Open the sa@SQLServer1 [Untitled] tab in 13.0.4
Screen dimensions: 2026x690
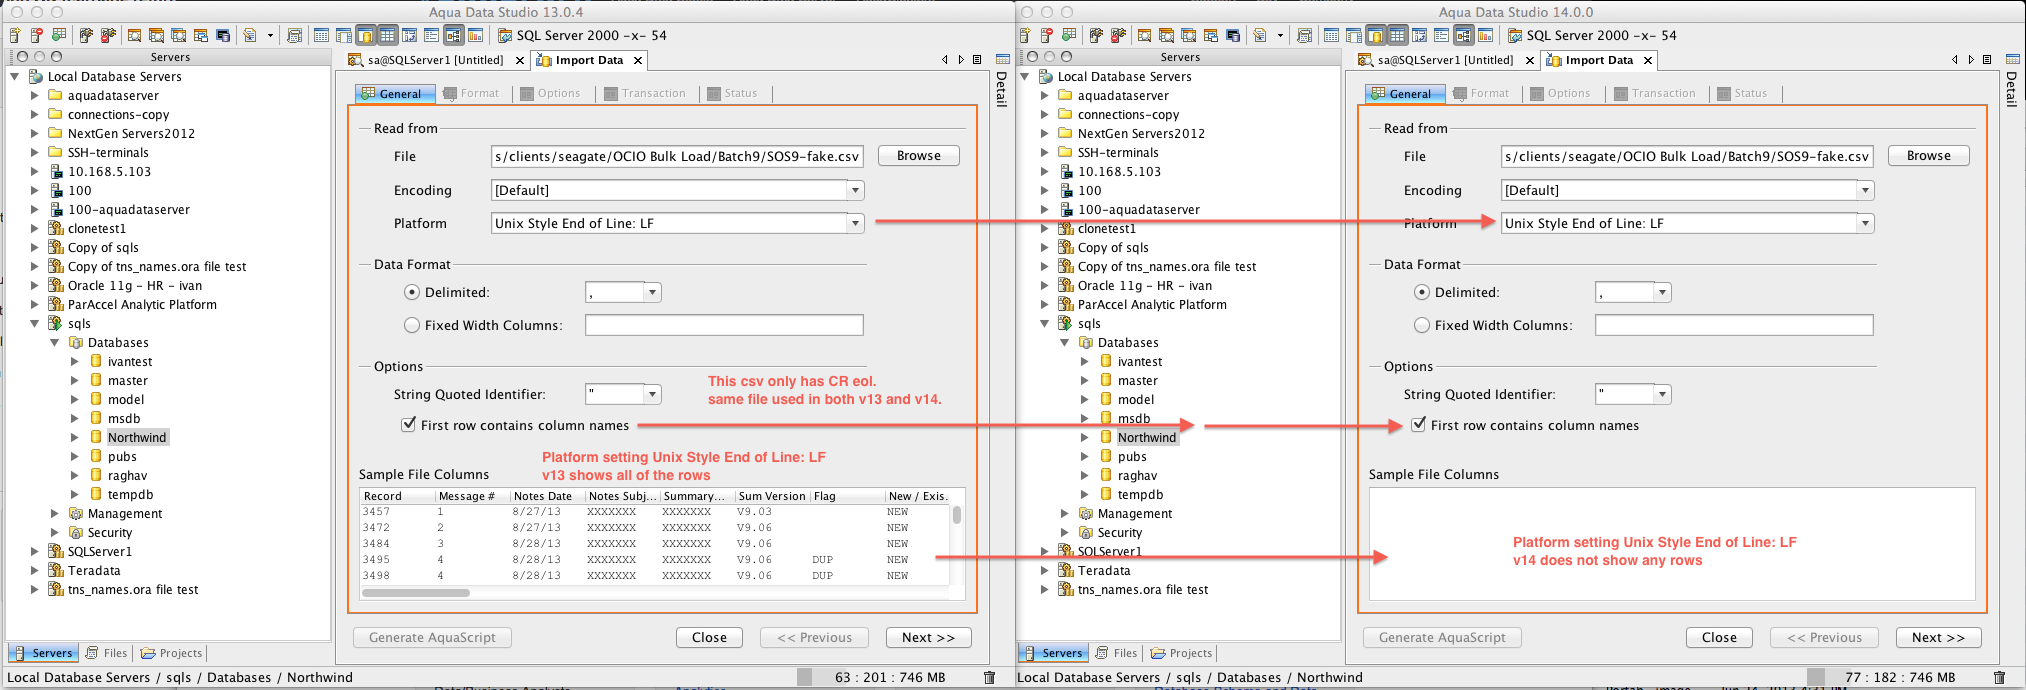point(436,60)
